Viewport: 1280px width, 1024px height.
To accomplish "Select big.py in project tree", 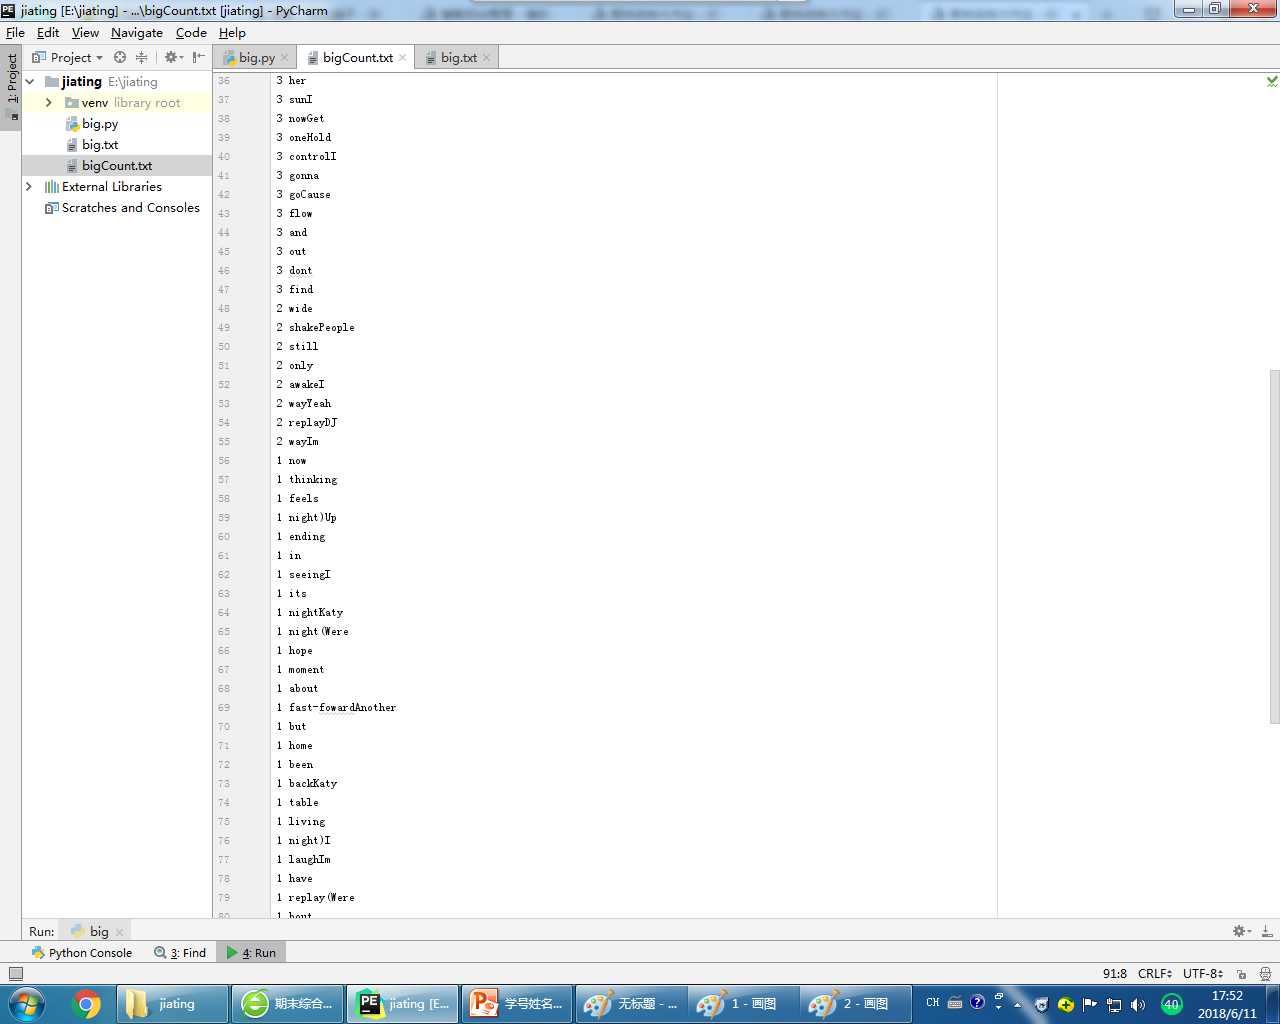I will (x=100, y=124).
